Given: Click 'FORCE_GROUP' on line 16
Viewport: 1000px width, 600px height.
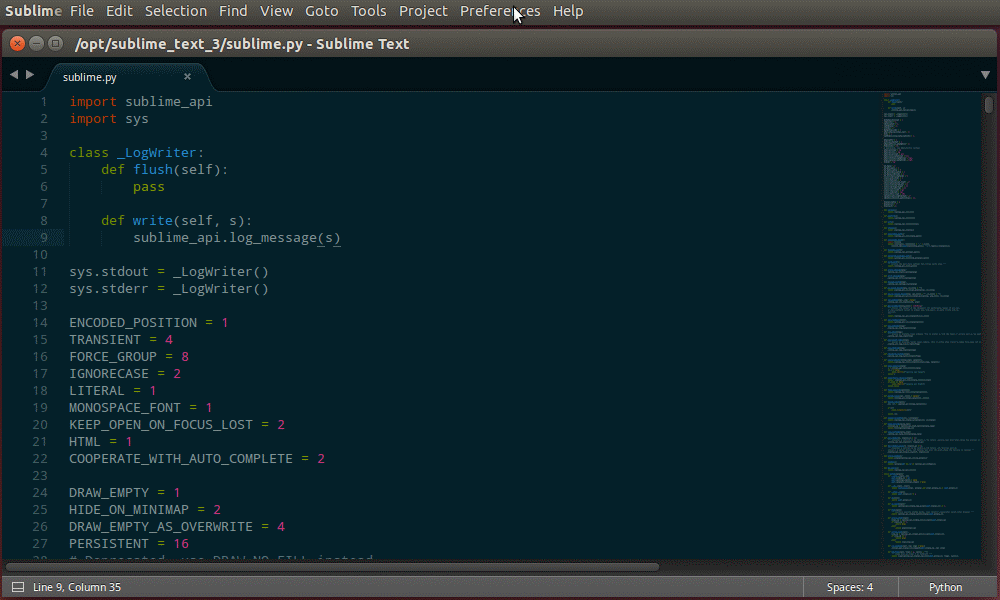Looking at the screenshot, I should tap(113, 356).
